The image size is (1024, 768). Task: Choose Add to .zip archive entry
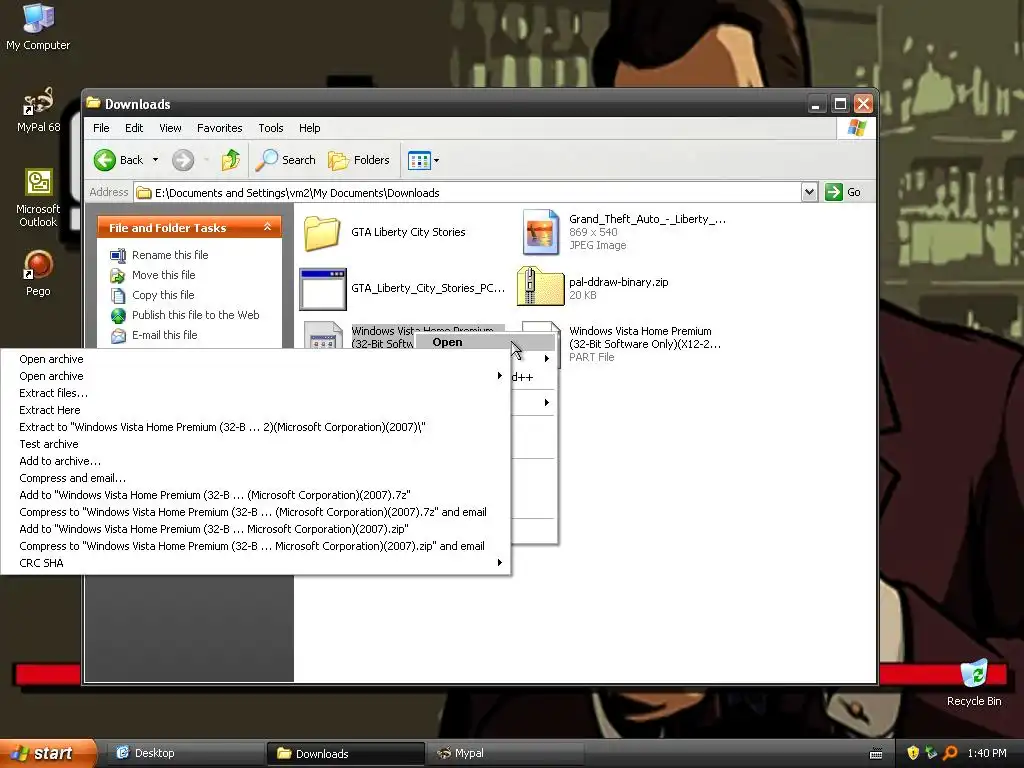pyautogui.click(x=255, y=528)
